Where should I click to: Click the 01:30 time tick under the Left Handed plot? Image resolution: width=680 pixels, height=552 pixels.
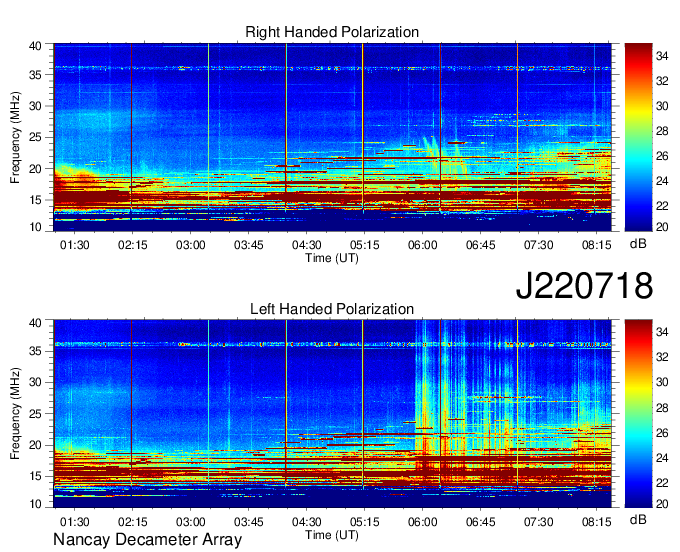tap(75, 522)
